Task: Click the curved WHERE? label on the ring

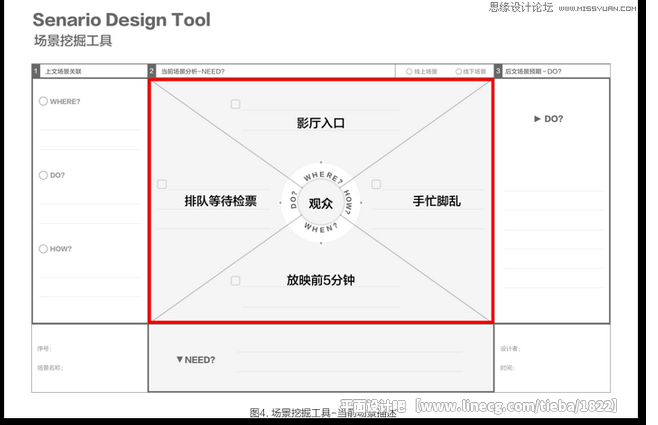Action: 323,177
